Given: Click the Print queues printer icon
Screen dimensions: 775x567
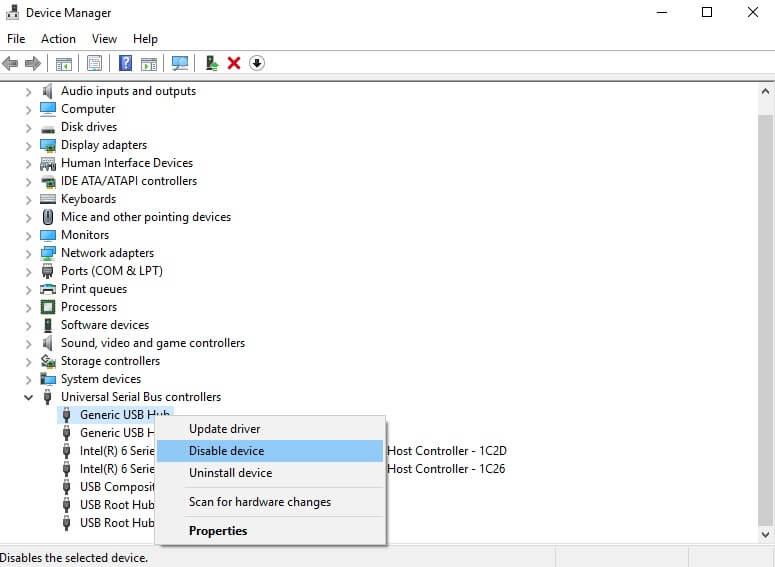Looking at the screenshot, I should (48, 289).
